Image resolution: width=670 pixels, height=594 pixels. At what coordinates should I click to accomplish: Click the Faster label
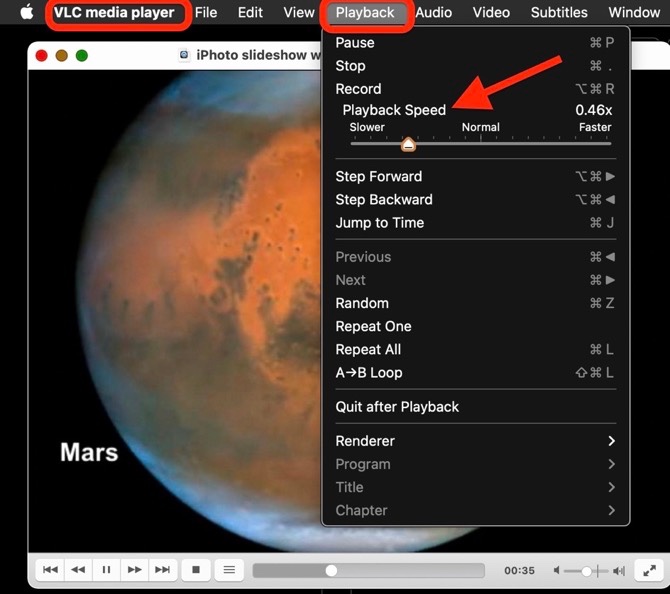click(595, 127)
